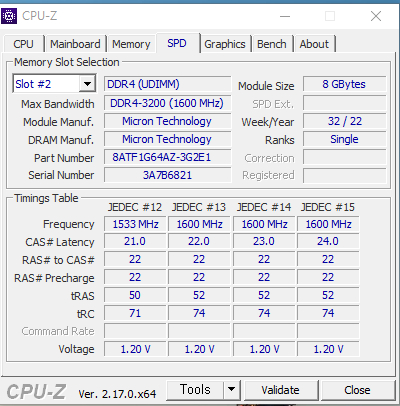Click the DRAM Manuf. Micron Technology value

(x=167, y=139)
